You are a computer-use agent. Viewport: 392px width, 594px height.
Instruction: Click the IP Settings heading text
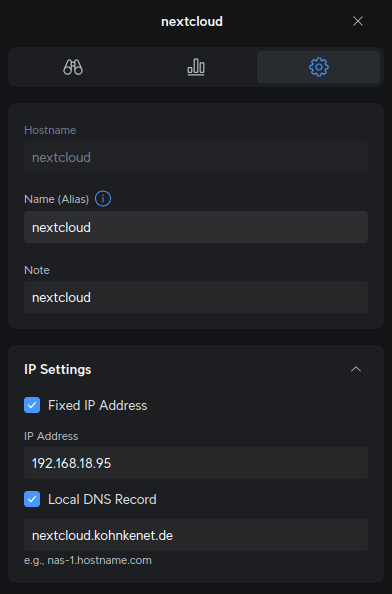[x=58, y=369]
